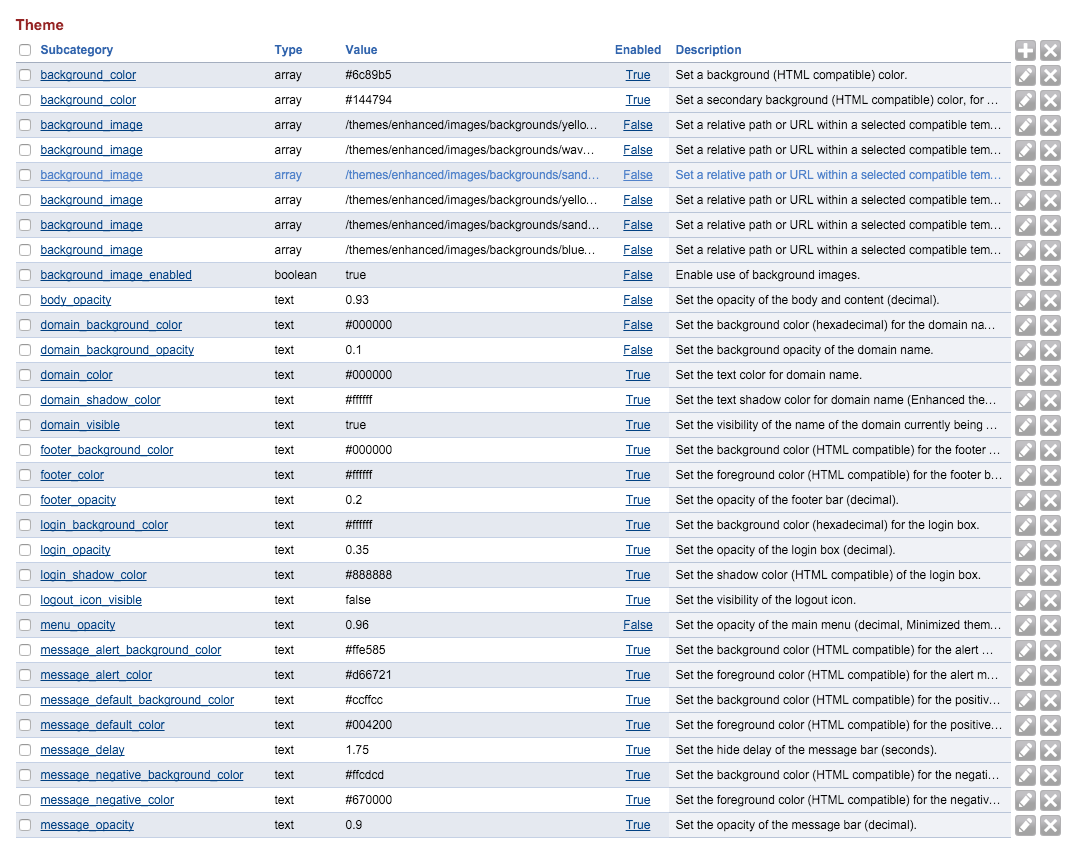Click the Theme section heading

[39, 25]
